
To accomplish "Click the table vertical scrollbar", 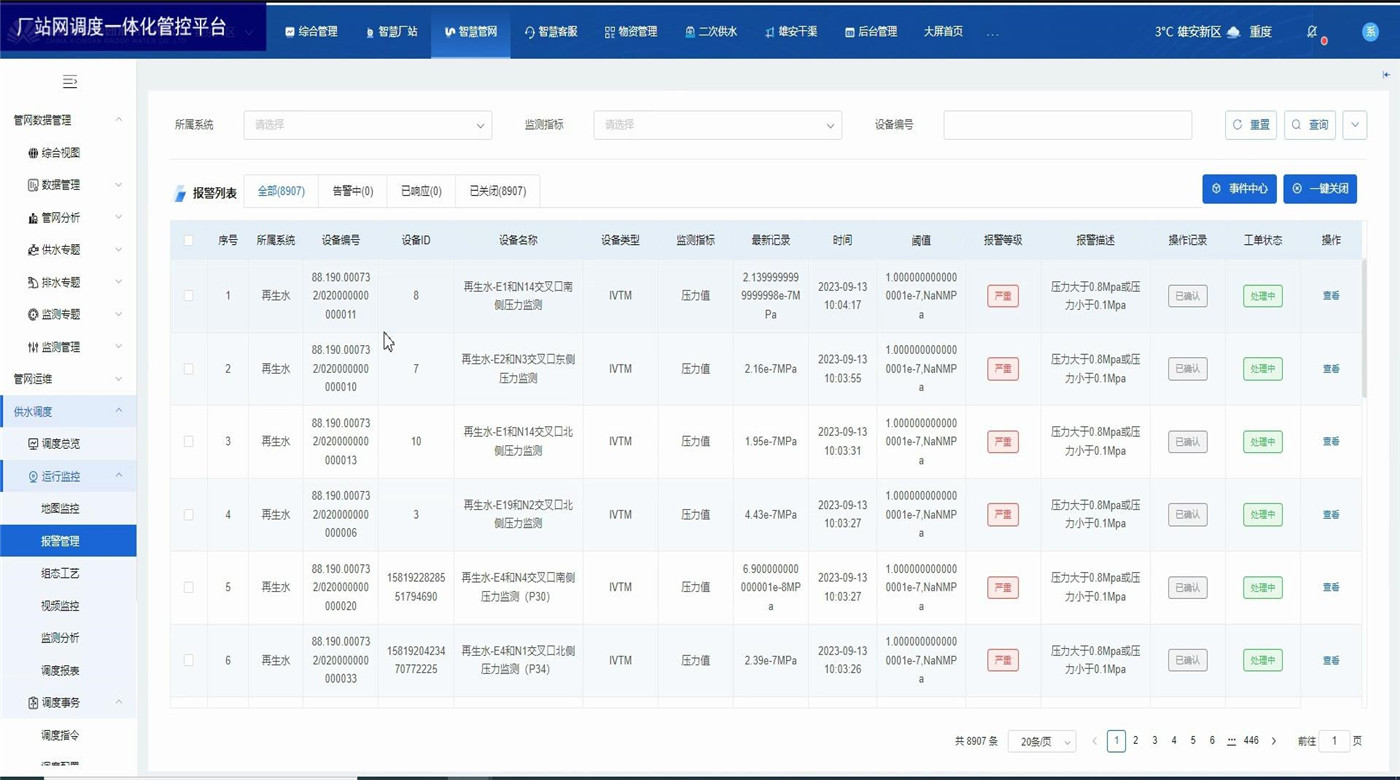I will click(1364, 330).
